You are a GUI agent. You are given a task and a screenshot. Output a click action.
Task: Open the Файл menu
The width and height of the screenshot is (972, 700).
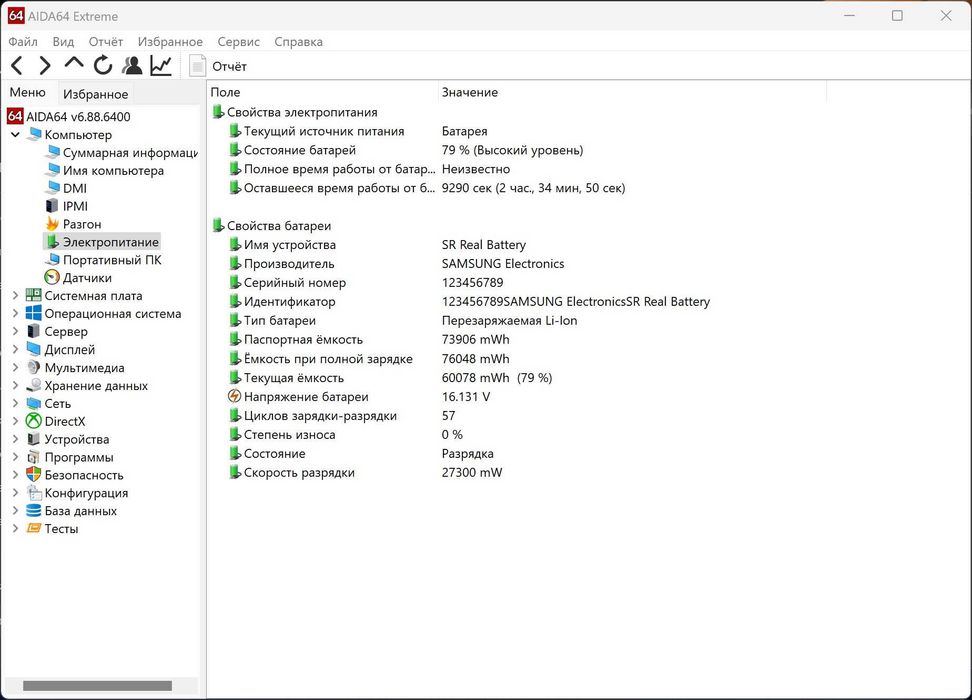coord(23,42)
